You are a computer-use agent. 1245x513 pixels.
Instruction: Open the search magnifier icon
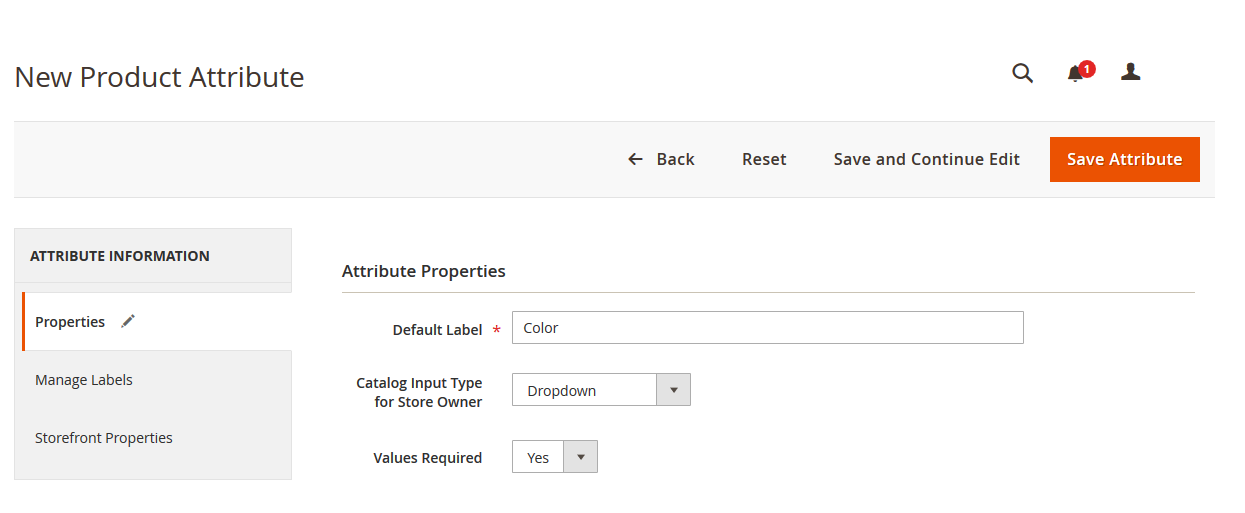coord(1022,73)
